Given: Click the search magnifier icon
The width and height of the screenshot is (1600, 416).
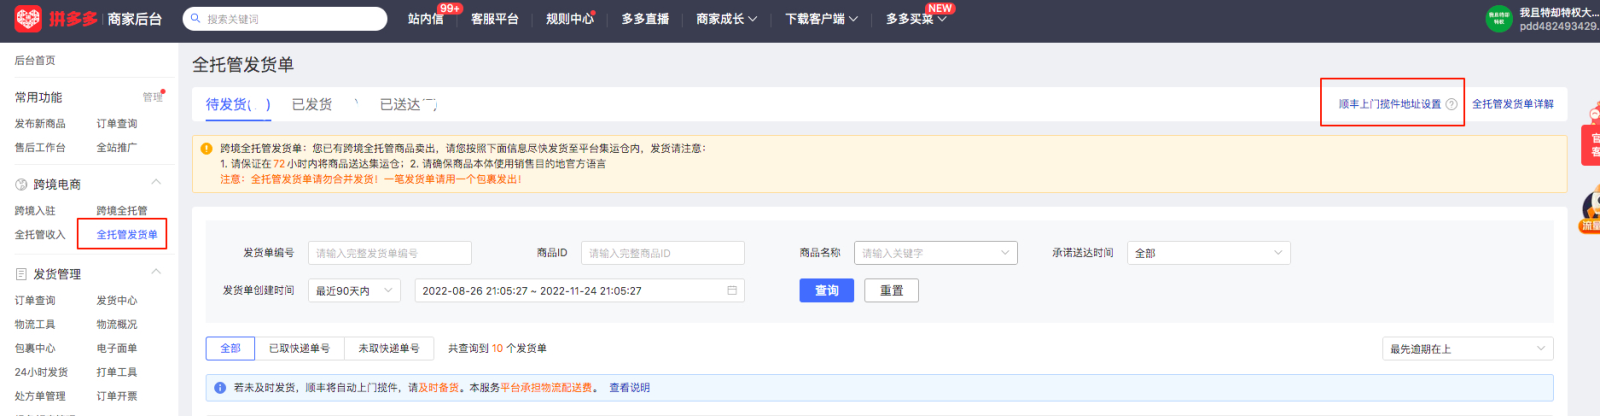Looking at the screenshot, I should [195, 19].
